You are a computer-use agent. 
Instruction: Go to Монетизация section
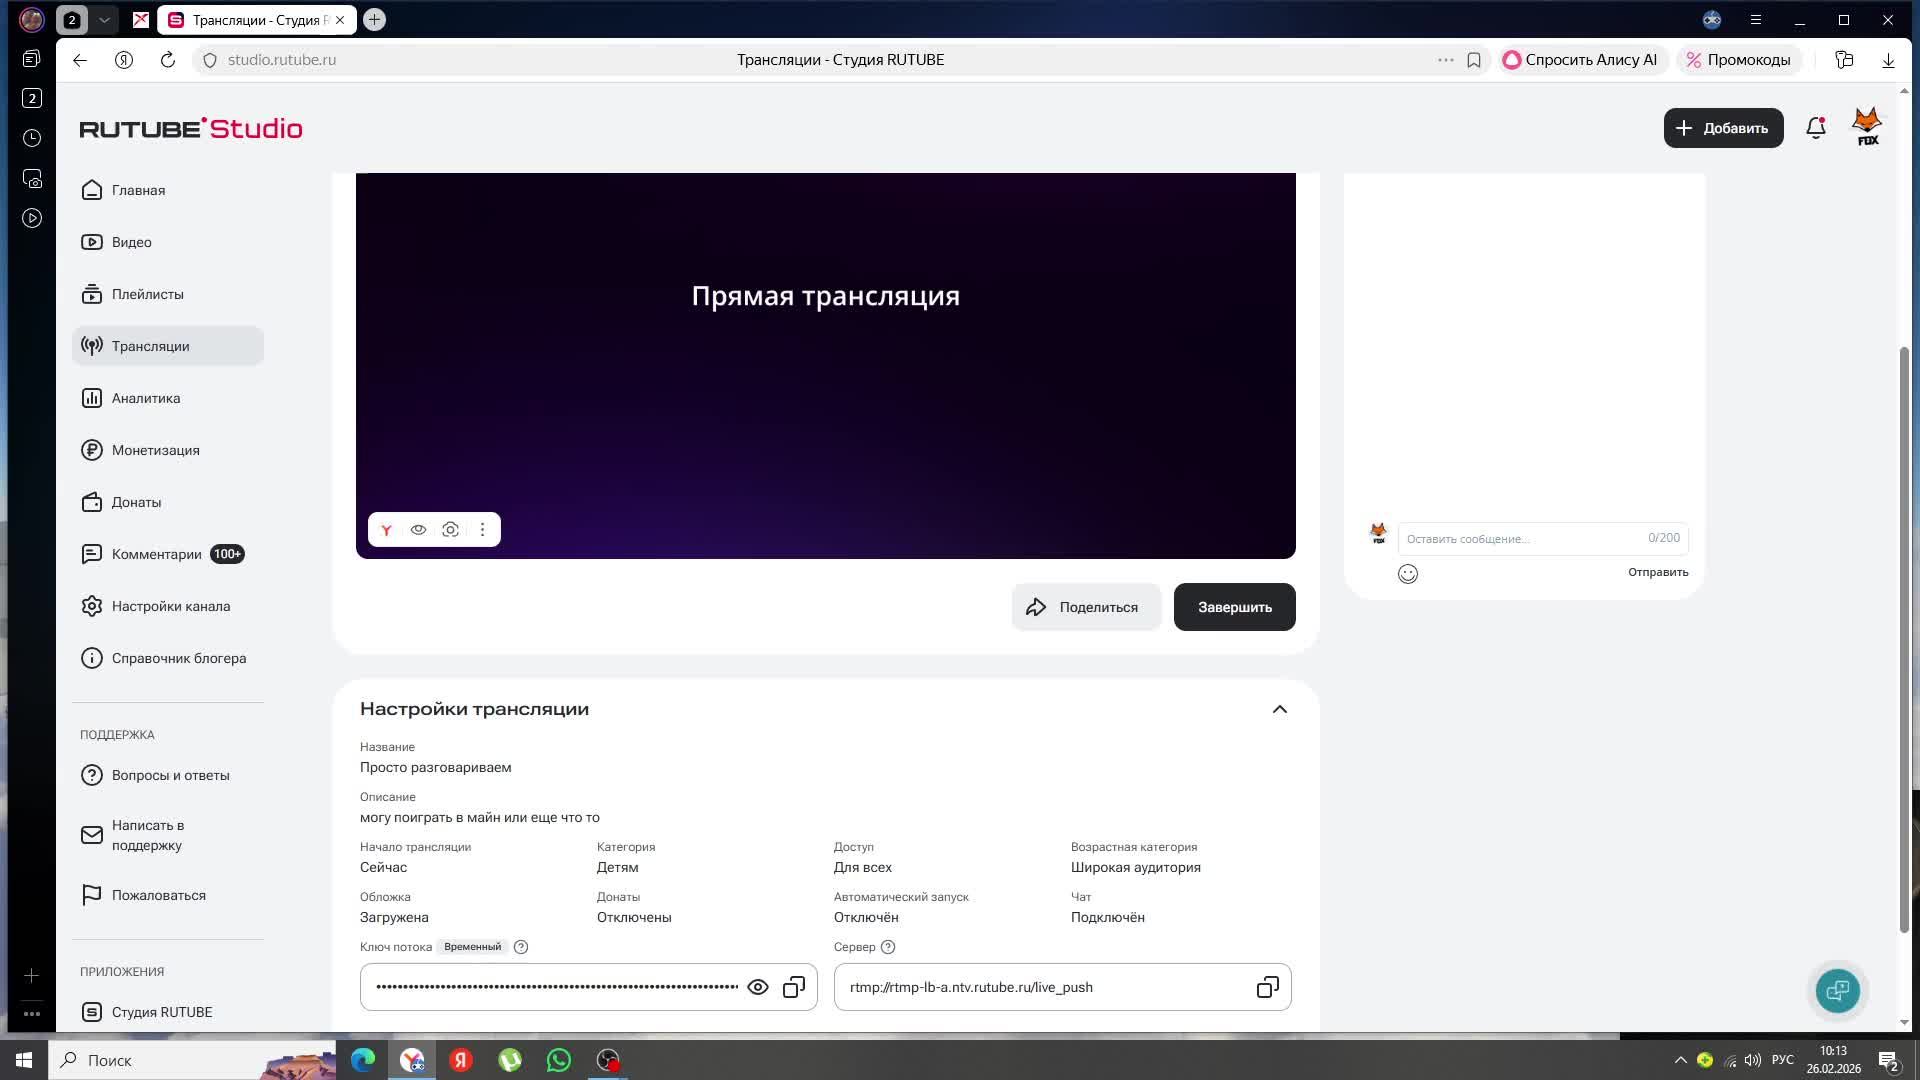155,450
